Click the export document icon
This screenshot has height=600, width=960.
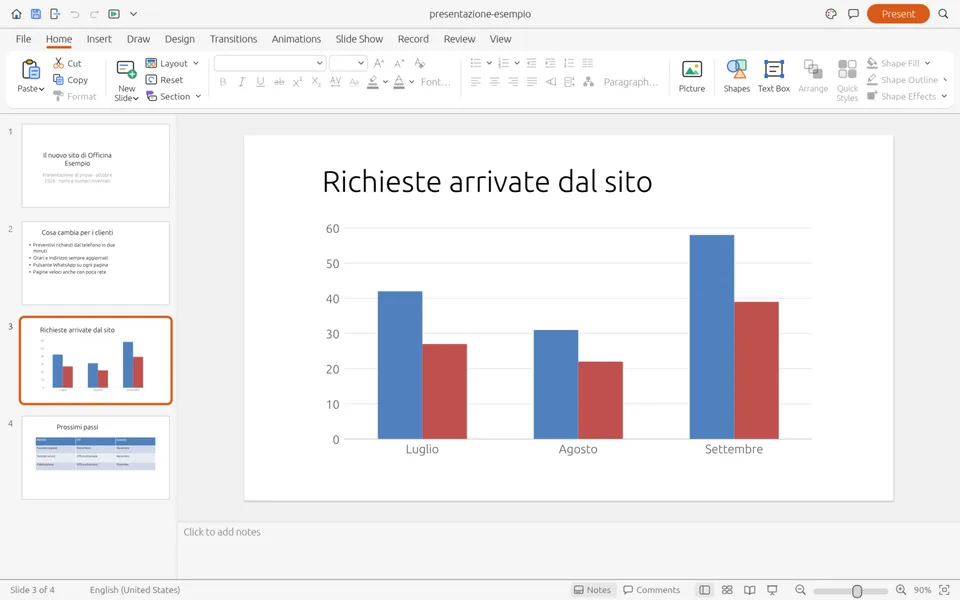point(55,13)
